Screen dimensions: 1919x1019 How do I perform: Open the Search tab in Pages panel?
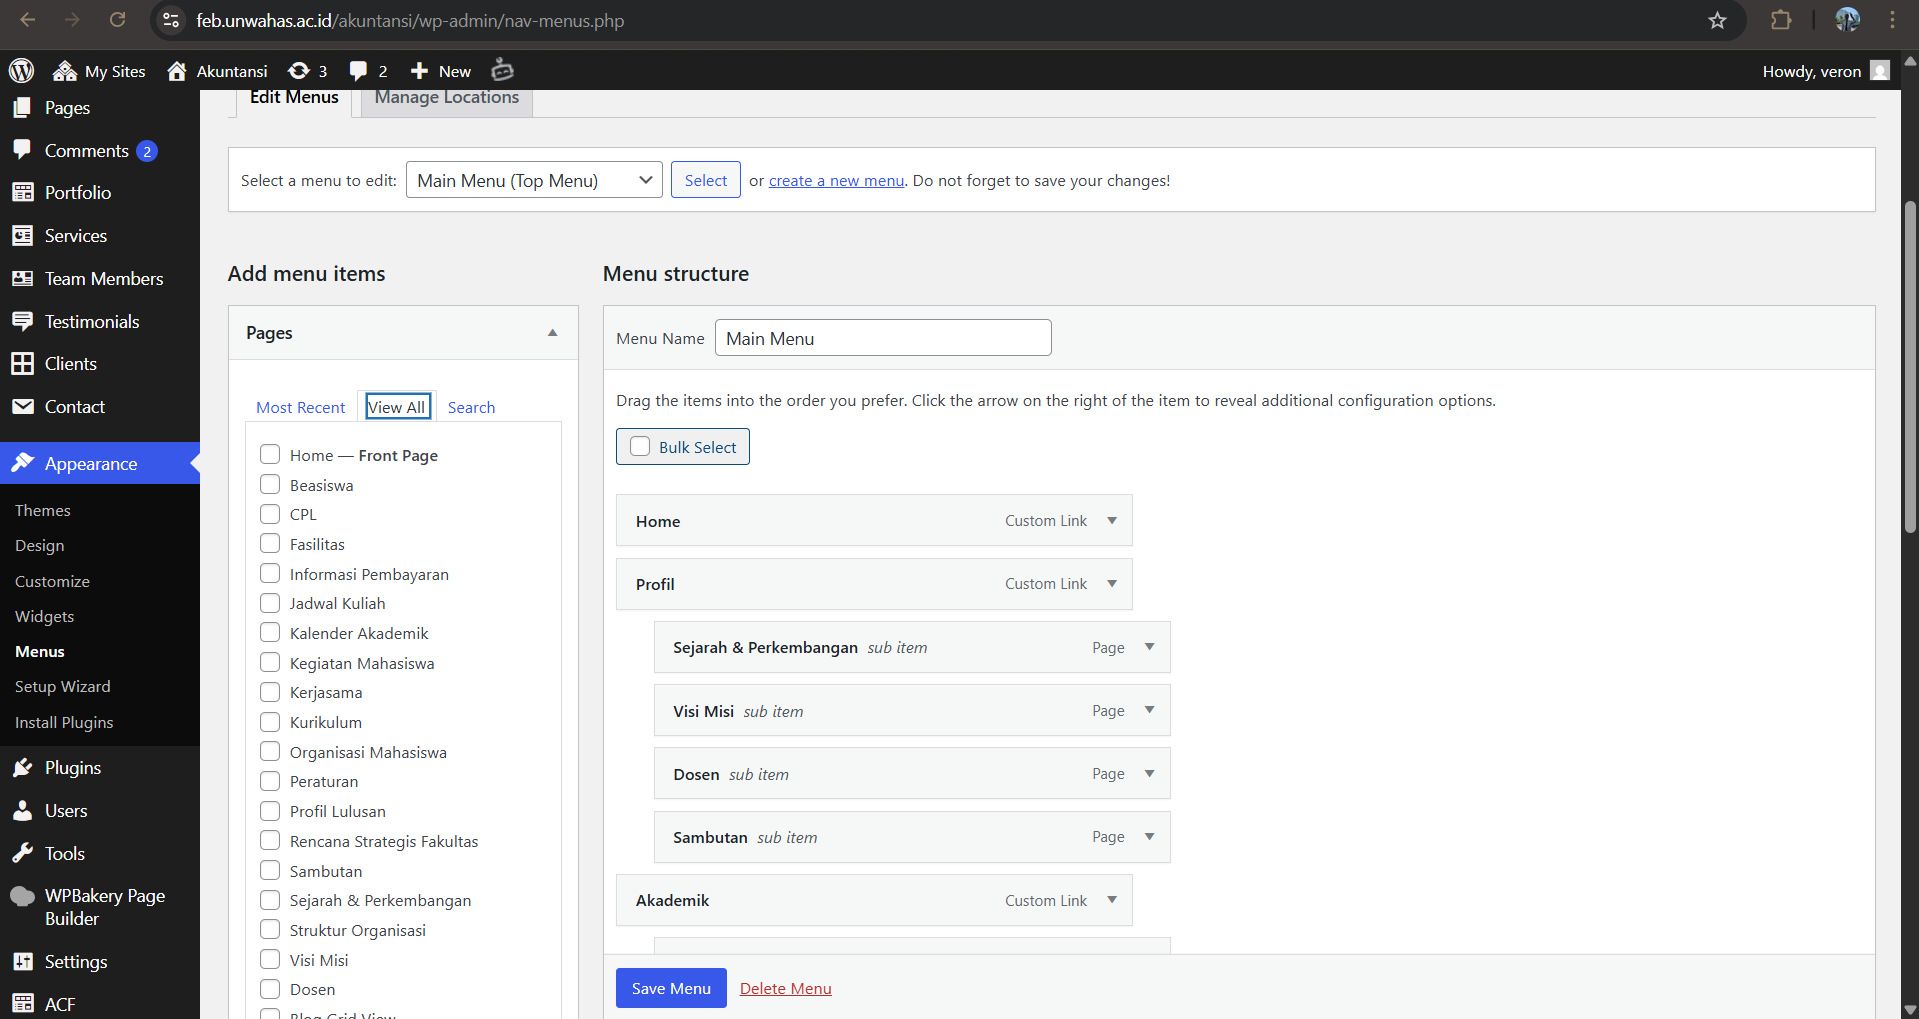click(471, 407)
